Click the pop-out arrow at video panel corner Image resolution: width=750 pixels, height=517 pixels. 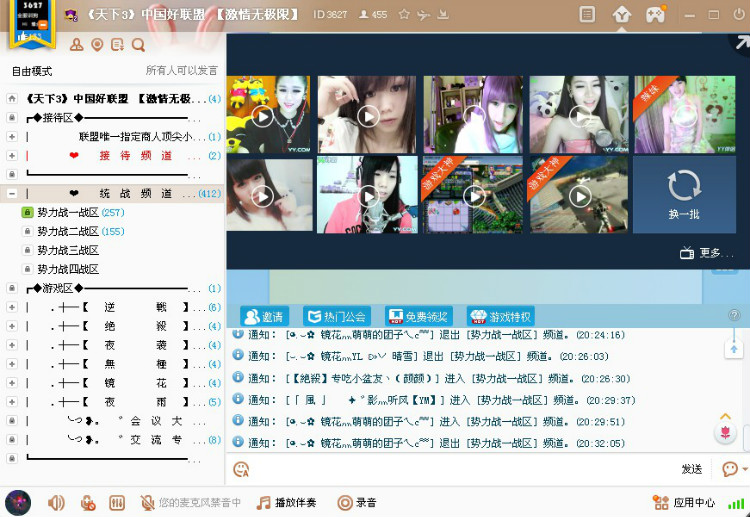click(x=741, y=43)
